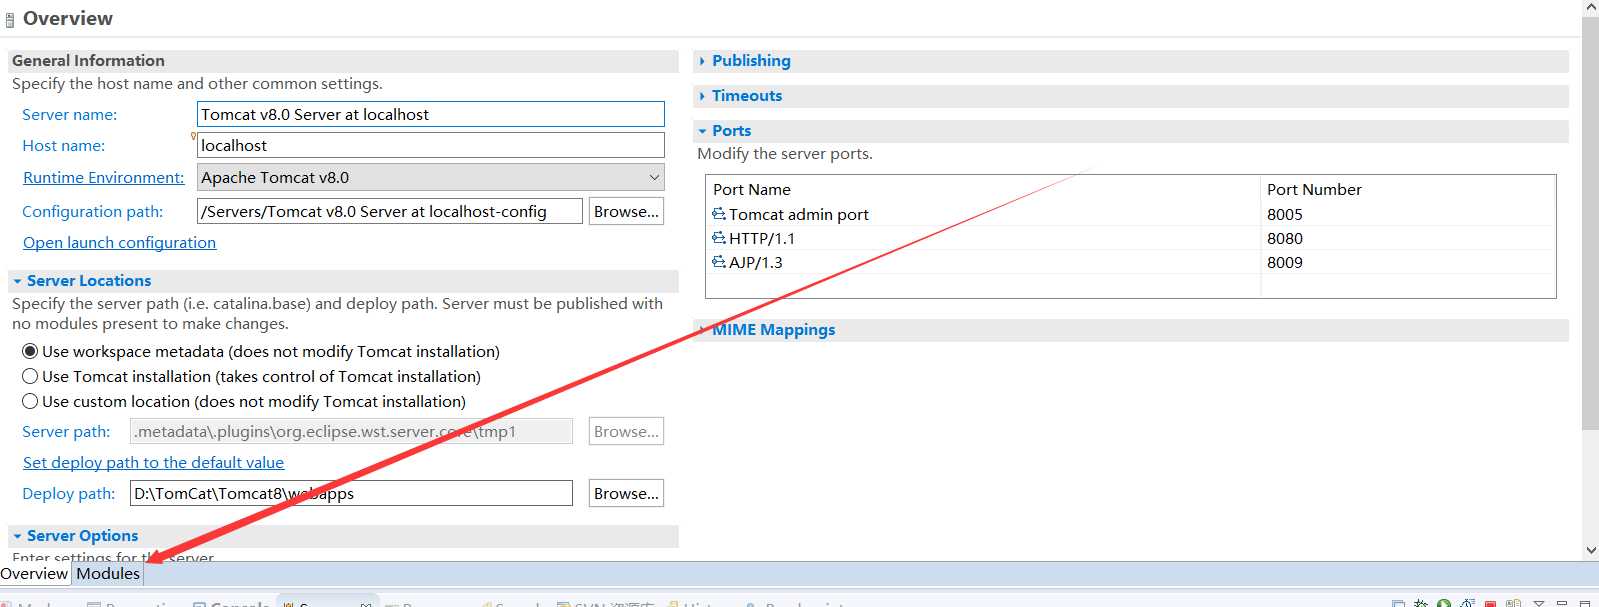Screen dimensions: 1599x607
Task: Click the Server path label
Action: click(x=66, y=431)
